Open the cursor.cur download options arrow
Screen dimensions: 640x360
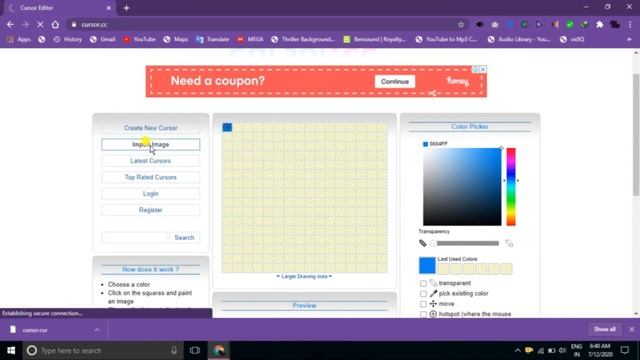click(97, 330)
